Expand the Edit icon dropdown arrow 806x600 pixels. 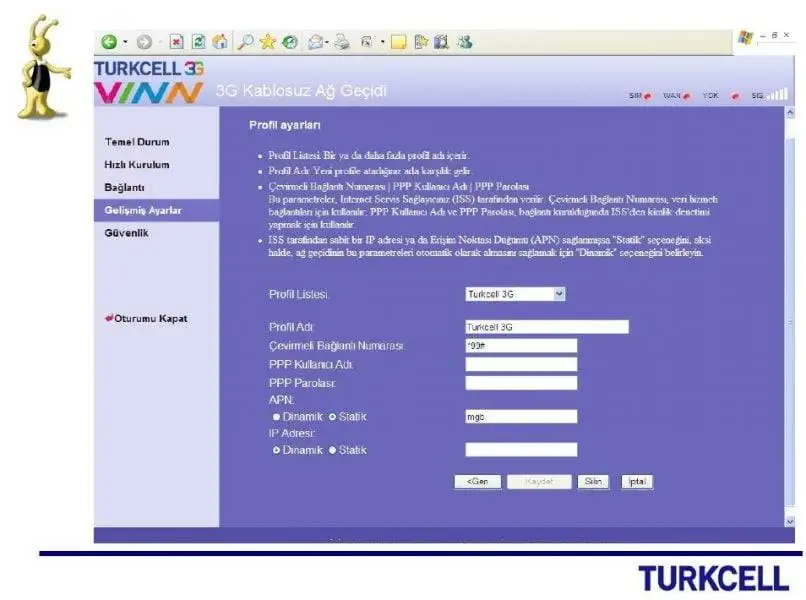tap(382, 42)
